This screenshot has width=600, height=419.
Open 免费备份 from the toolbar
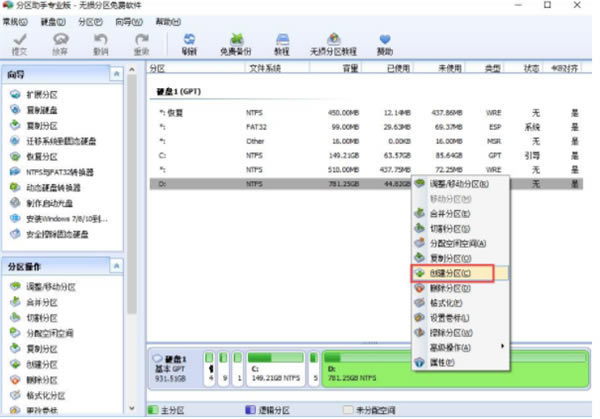(236, 44)
